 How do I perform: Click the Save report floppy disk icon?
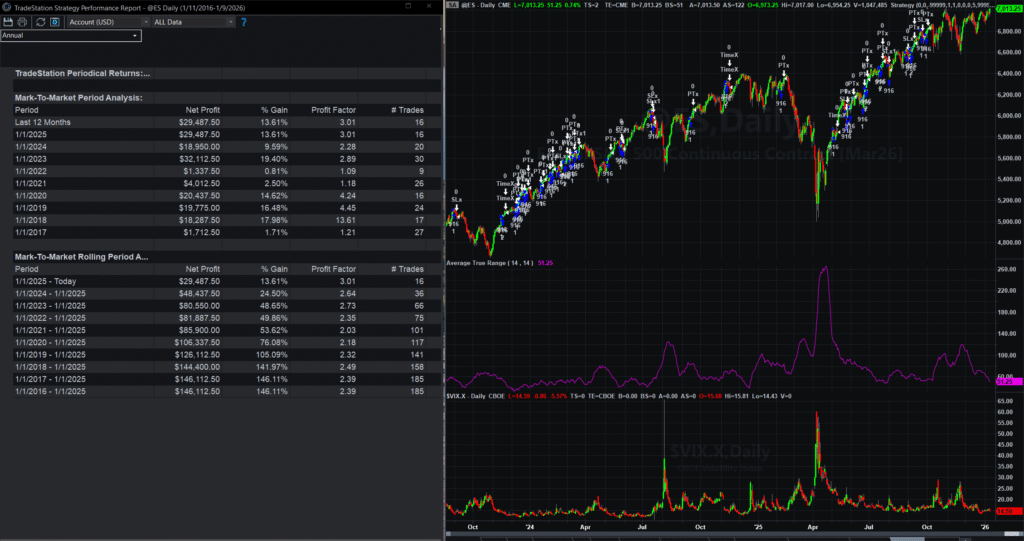(8, 21)
